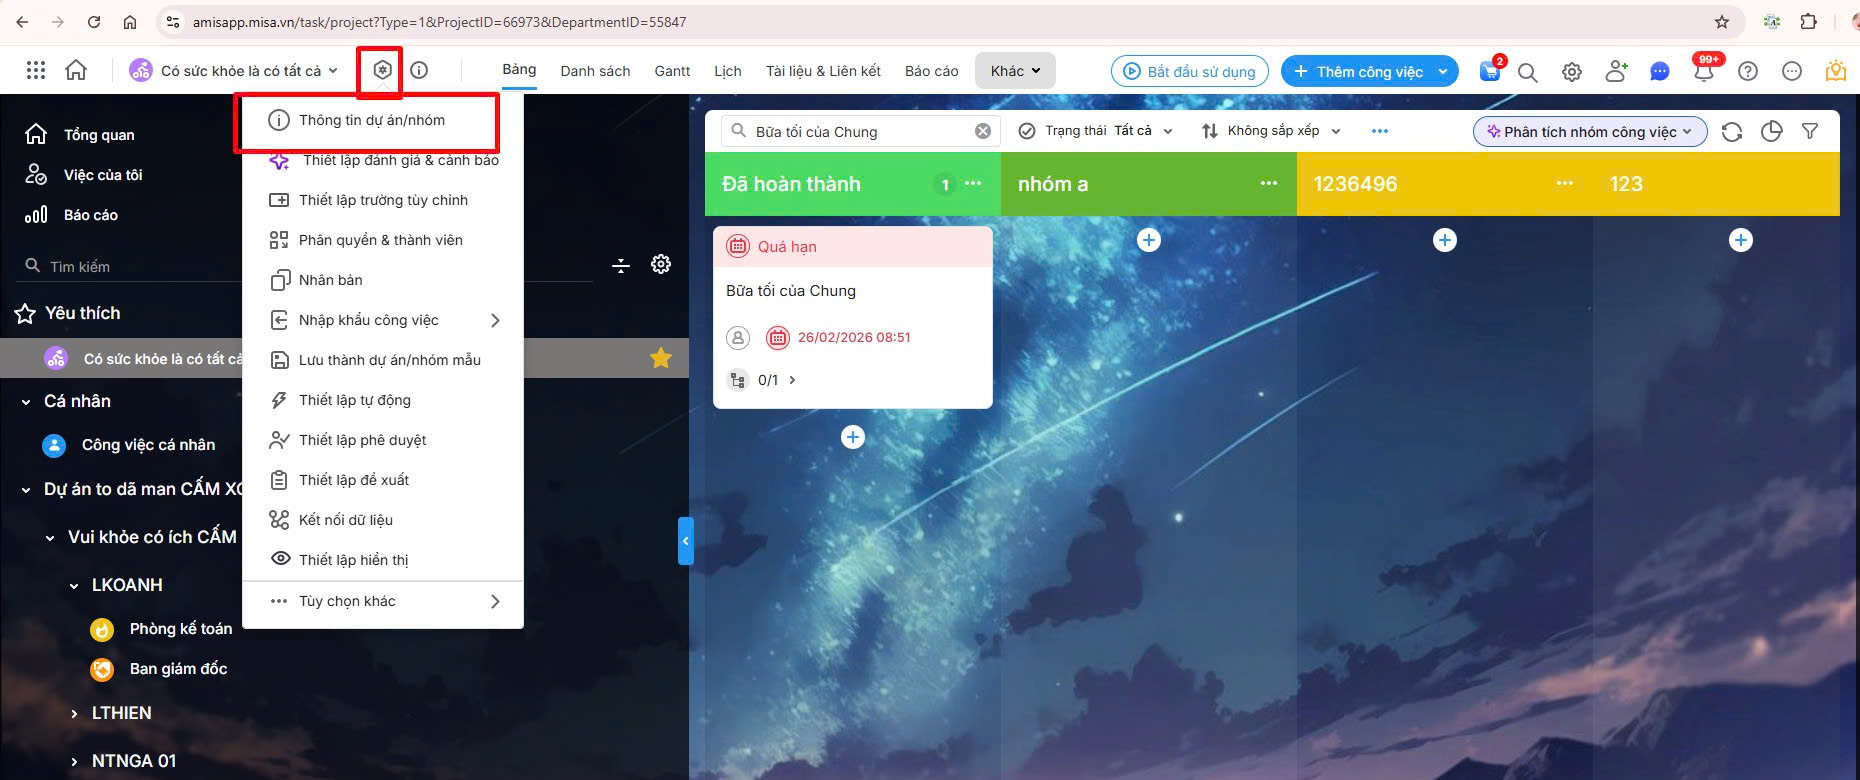The image size is (1860, 780).
Task: Expand the NTNGA 01 tree node
Action: 74,762
